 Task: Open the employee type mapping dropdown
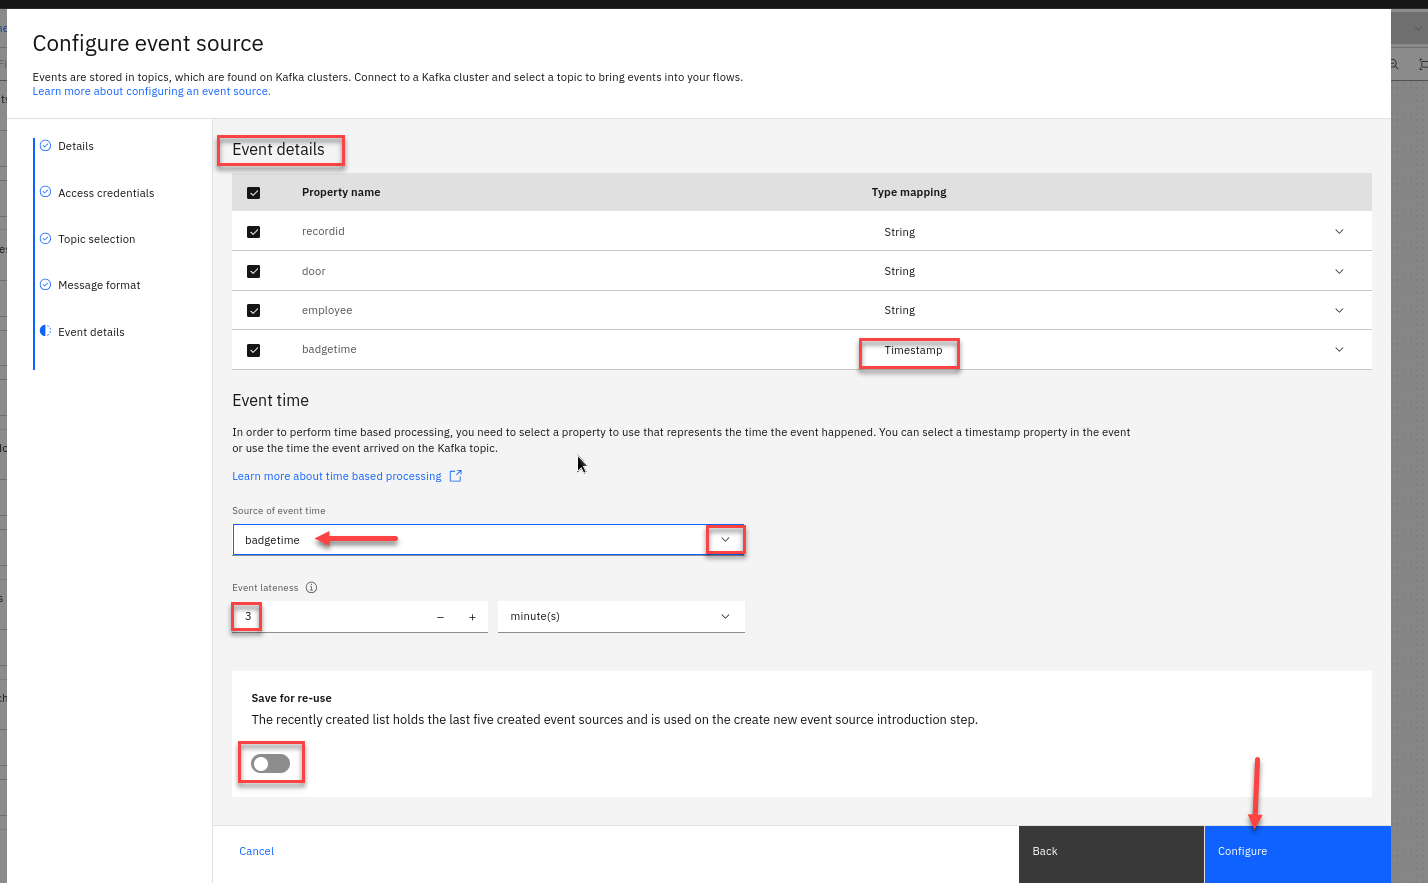coord(1339,310)
